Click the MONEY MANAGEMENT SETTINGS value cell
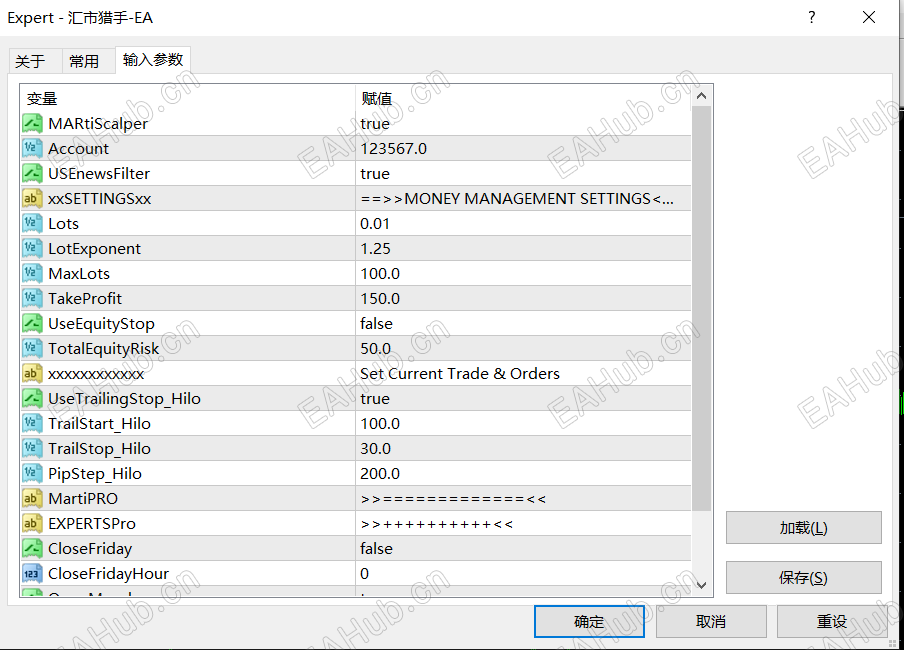Image resolution: width=904 pixels, height=650 pixels. (x=523, y=198)
